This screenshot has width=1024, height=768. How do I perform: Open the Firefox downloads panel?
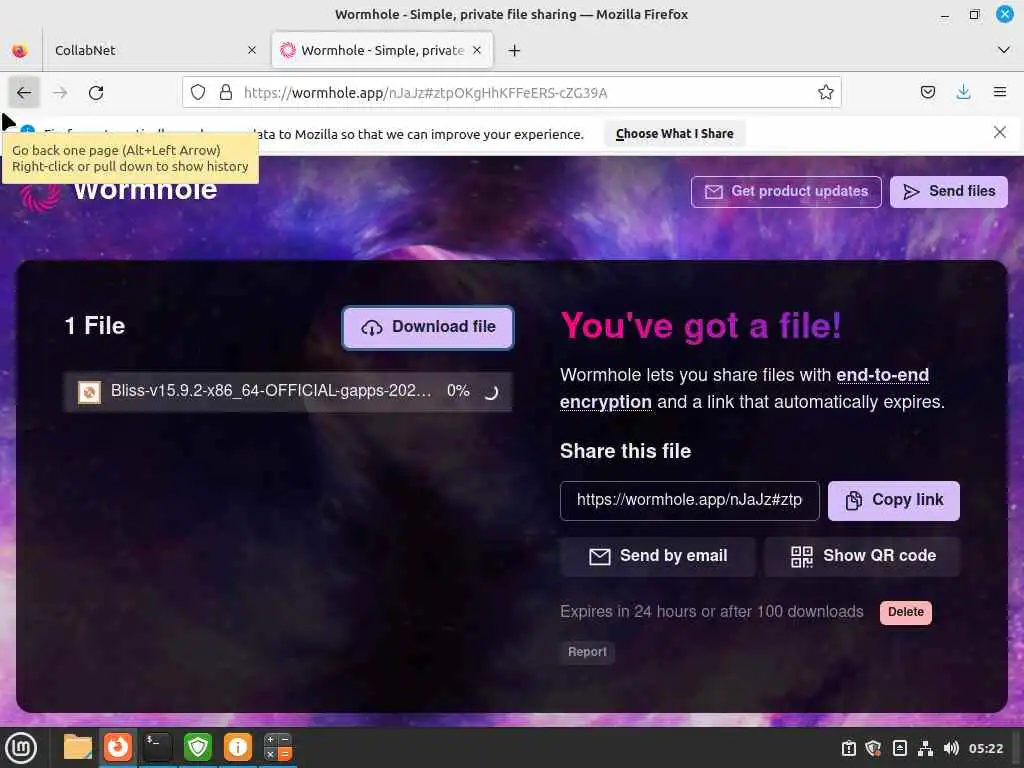coord(963,92)
